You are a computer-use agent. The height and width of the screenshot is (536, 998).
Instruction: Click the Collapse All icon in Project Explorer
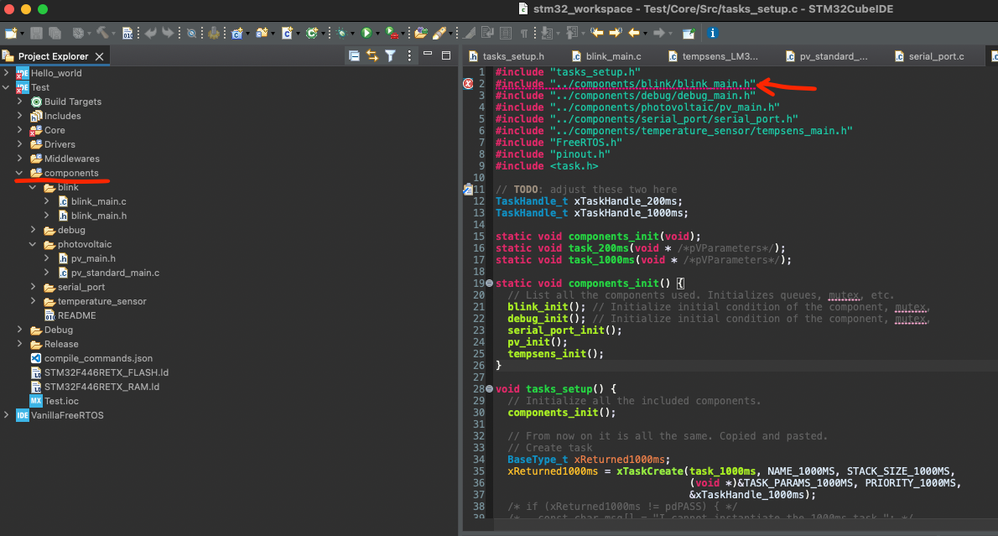[x=354, y=56]
